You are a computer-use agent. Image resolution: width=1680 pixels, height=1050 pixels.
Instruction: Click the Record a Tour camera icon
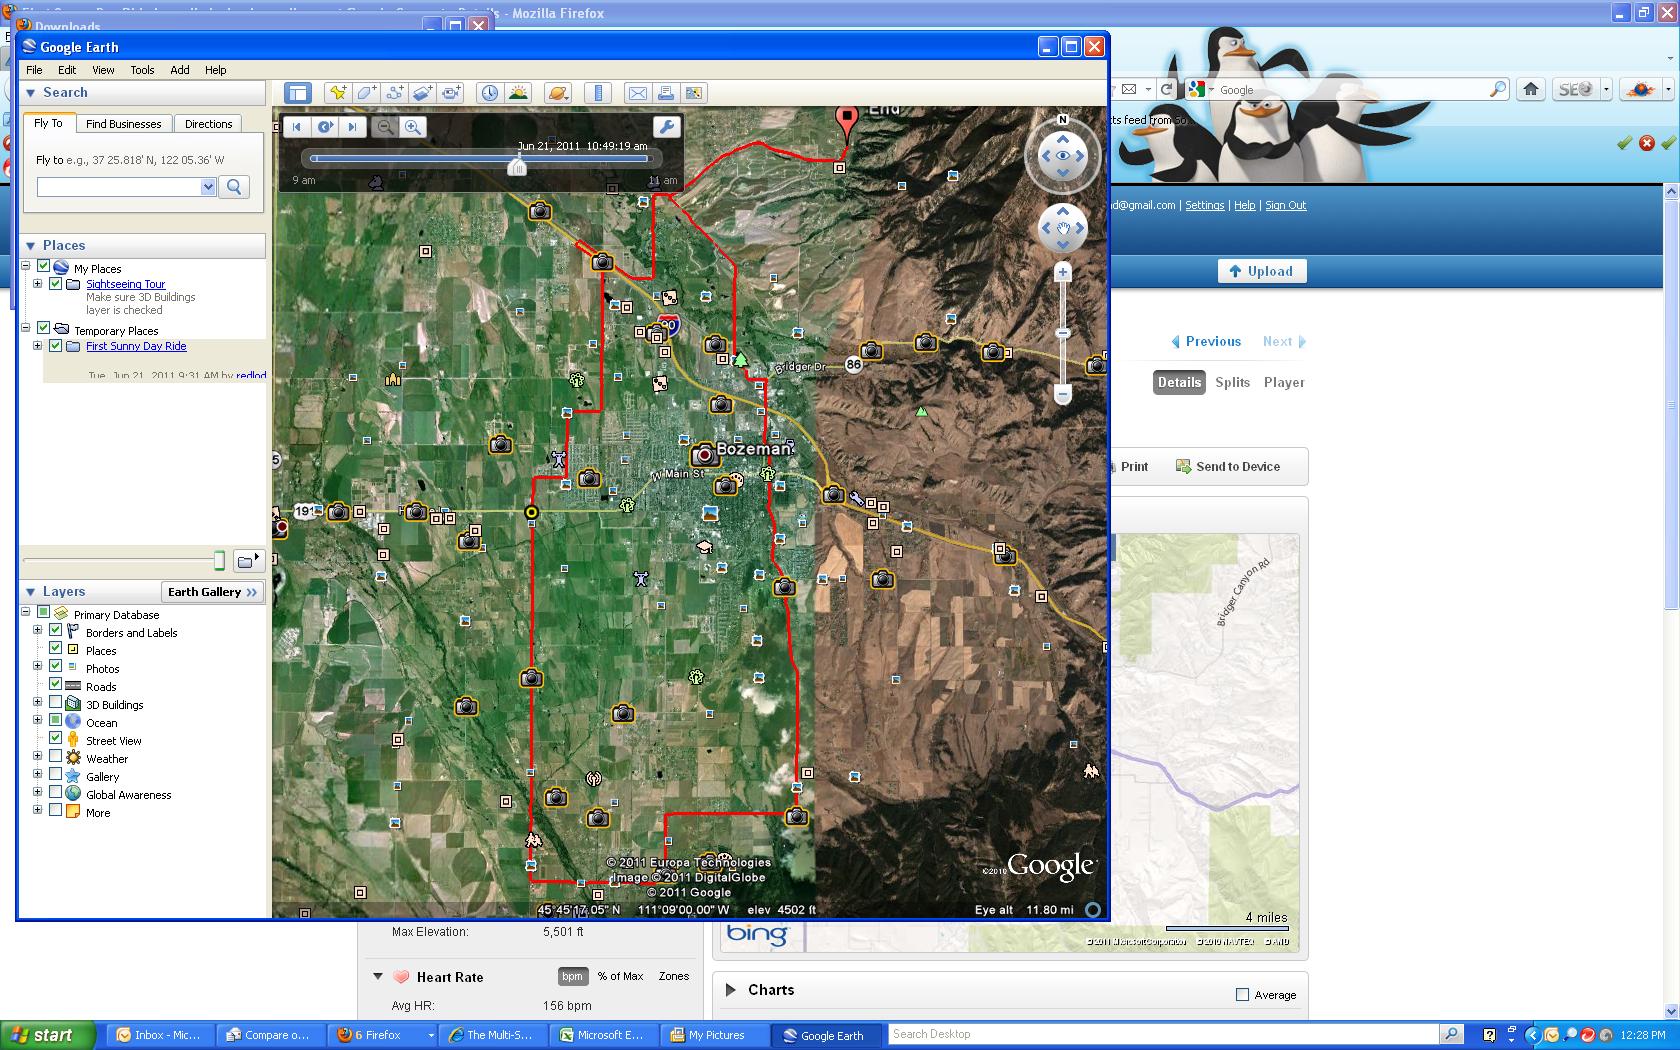[452, 93]
